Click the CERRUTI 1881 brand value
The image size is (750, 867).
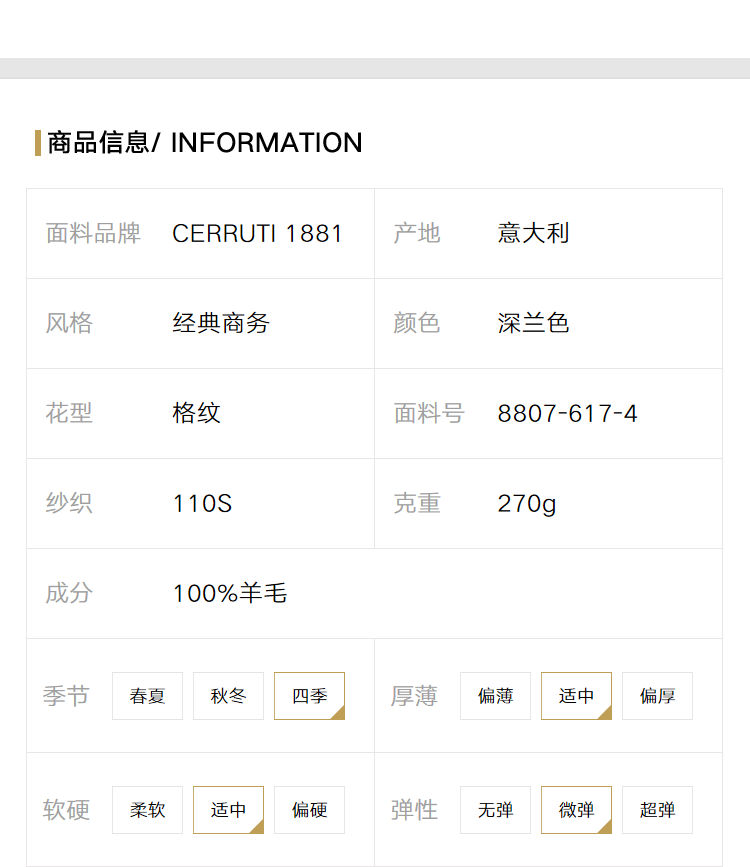tap(258, 233)
